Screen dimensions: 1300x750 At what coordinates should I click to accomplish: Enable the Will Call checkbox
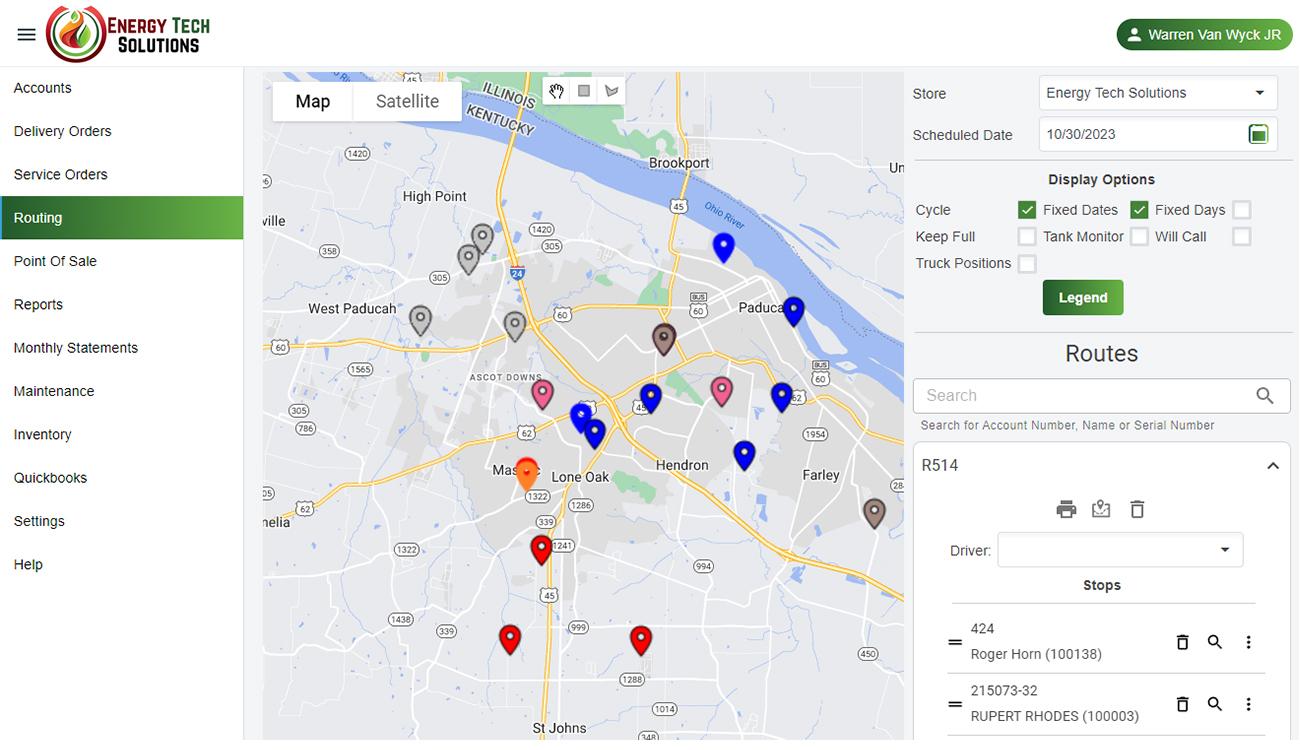[1242, 237]
